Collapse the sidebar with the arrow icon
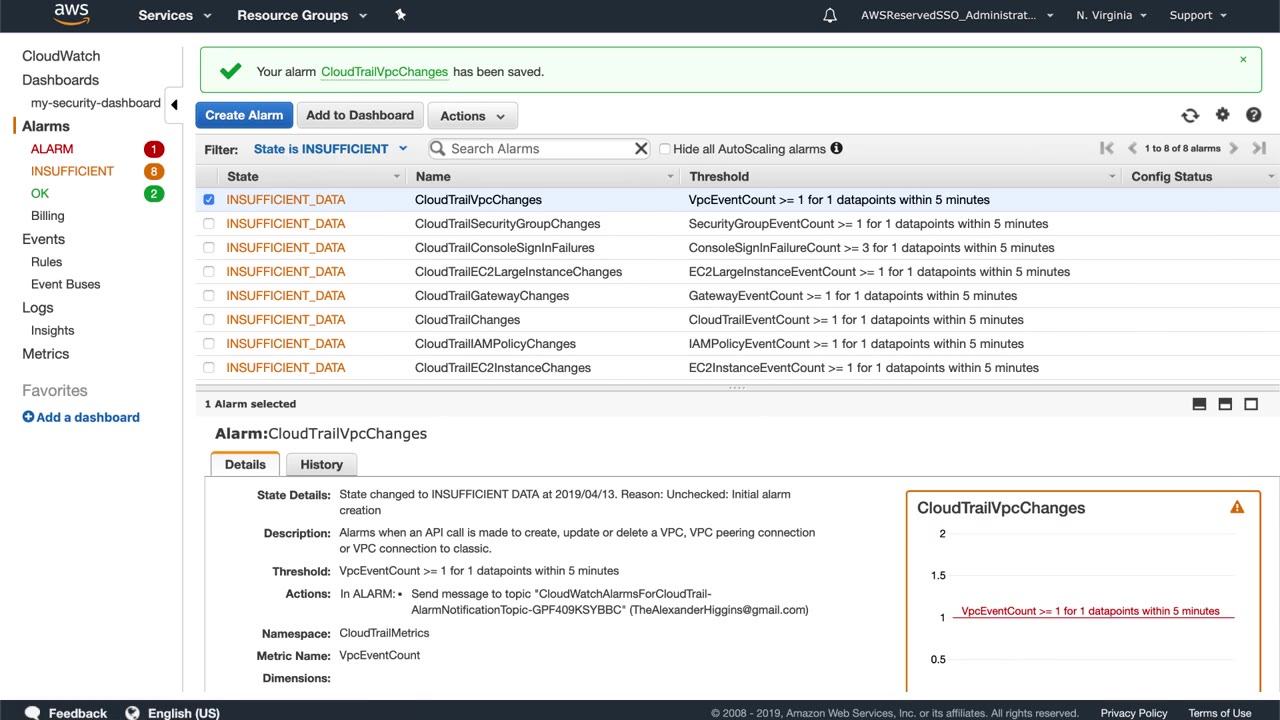The image size is (1280, 720). pyautogui.click(x=174, y=104)
